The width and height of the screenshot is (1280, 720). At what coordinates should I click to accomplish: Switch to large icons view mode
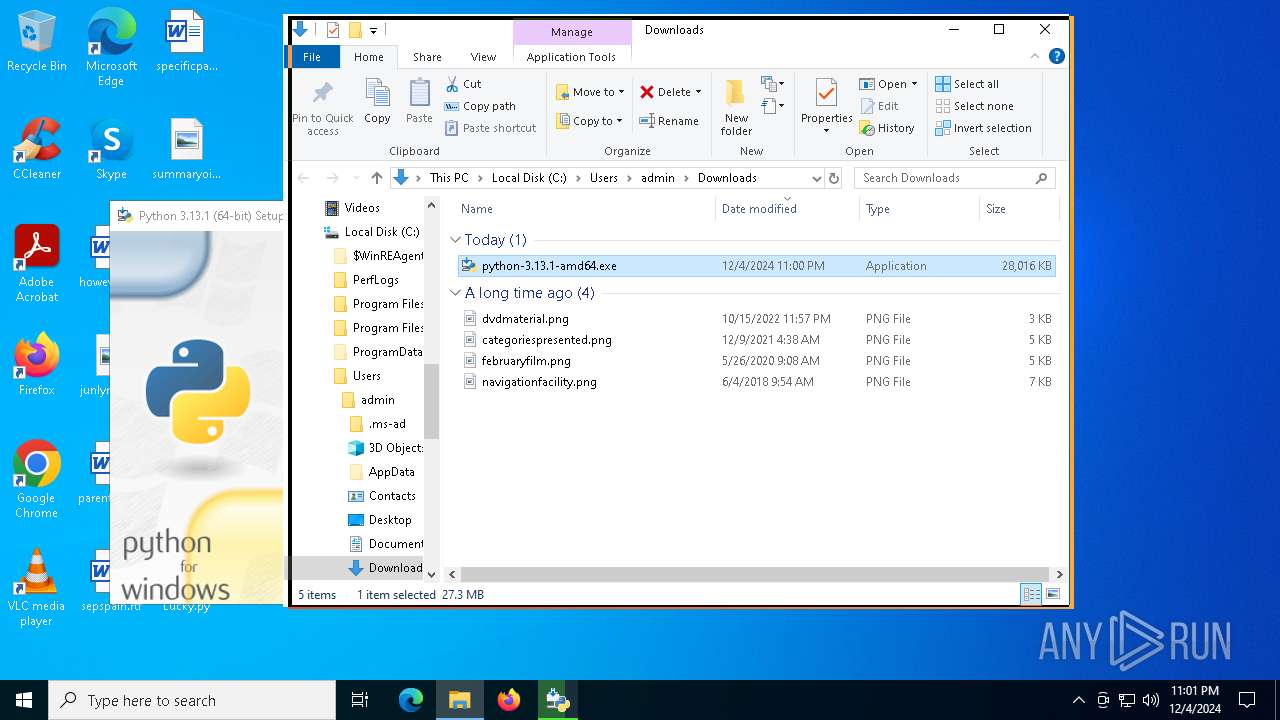[1052, 595]
